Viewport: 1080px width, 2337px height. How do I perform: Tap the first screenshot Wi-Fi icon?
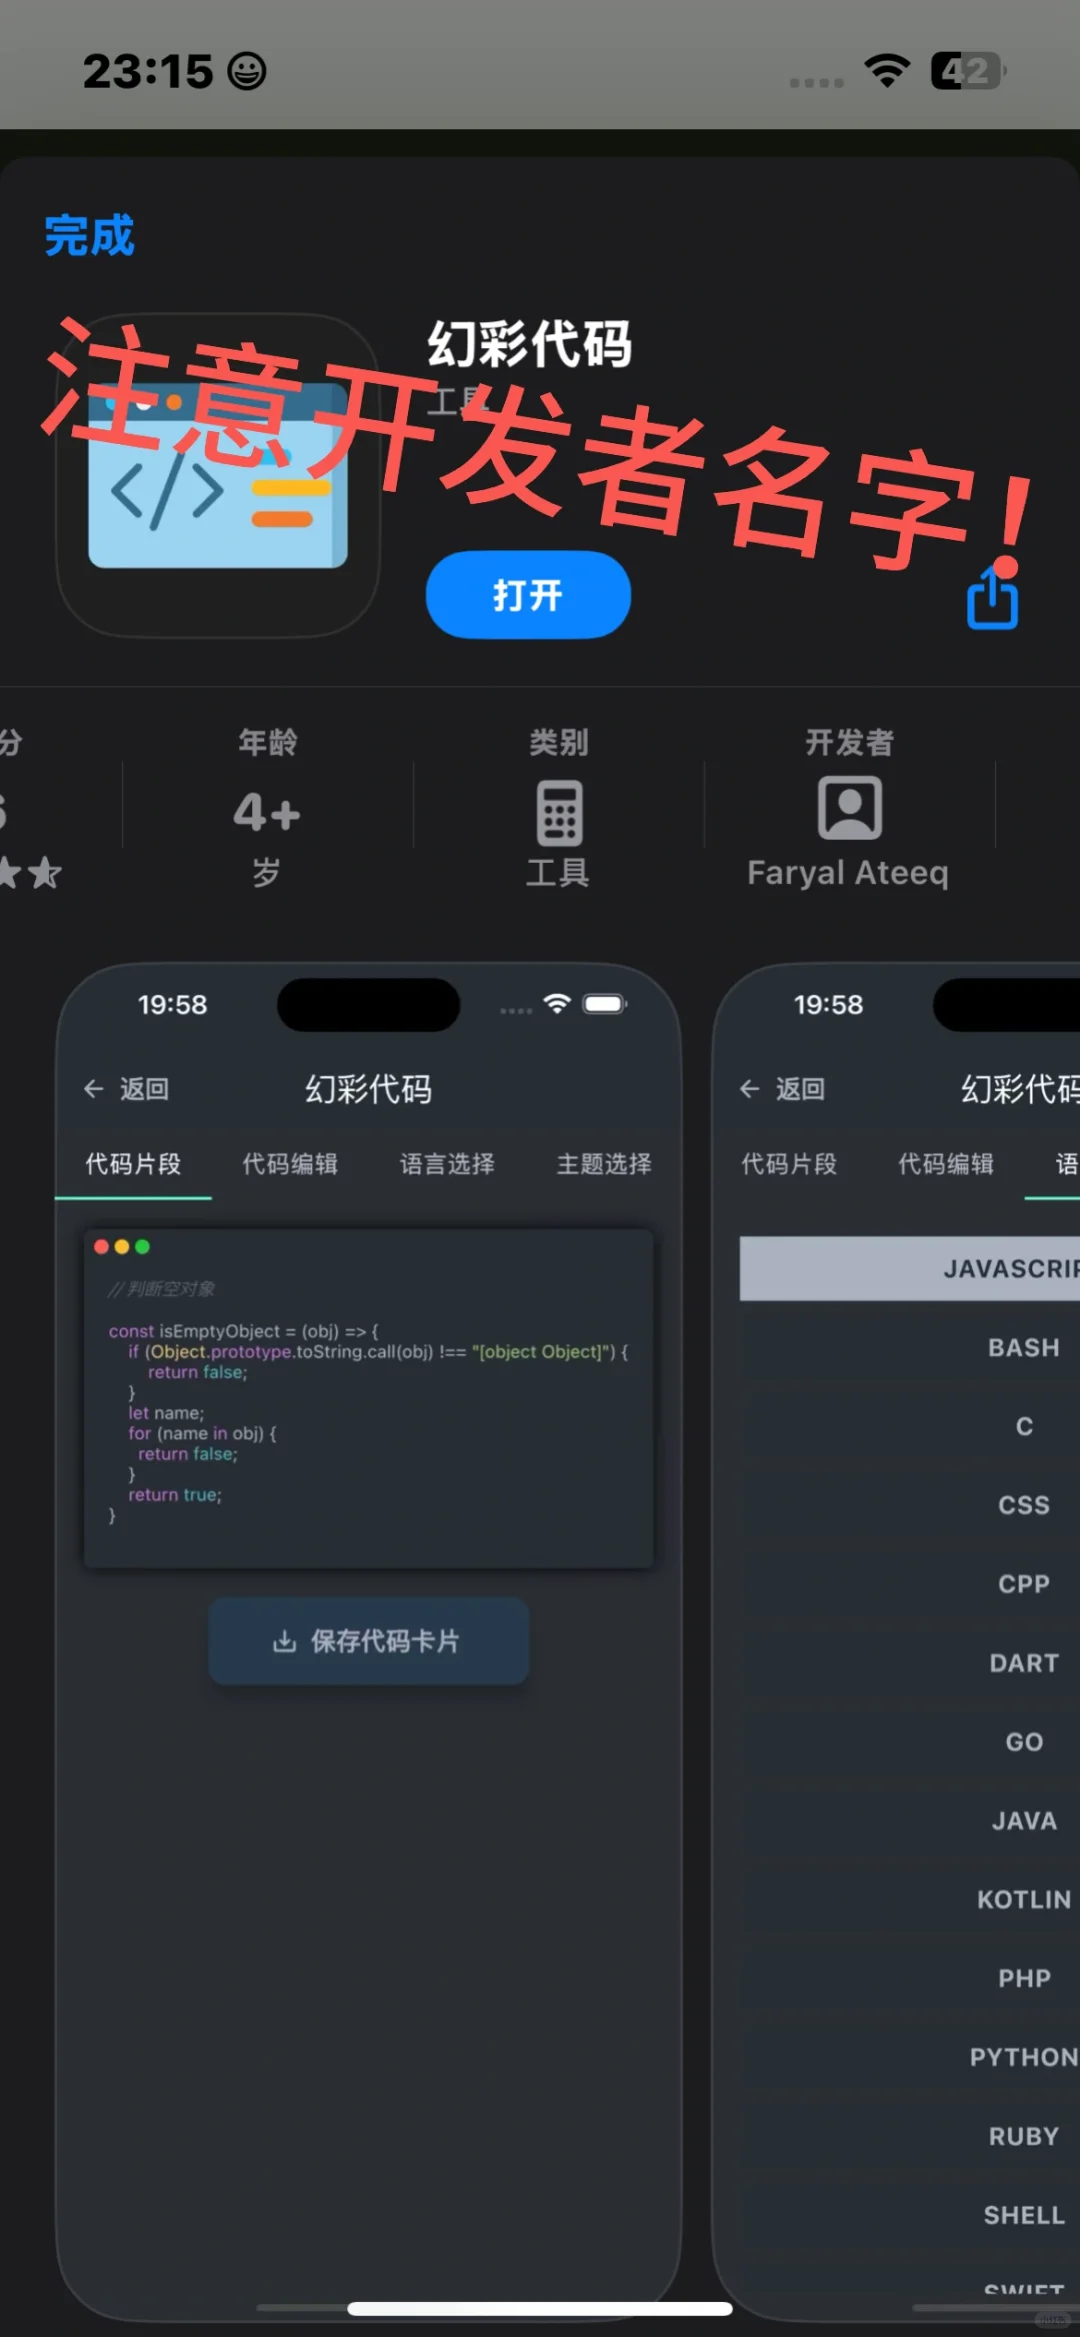pyautogui.click(x=557, y=1004)
